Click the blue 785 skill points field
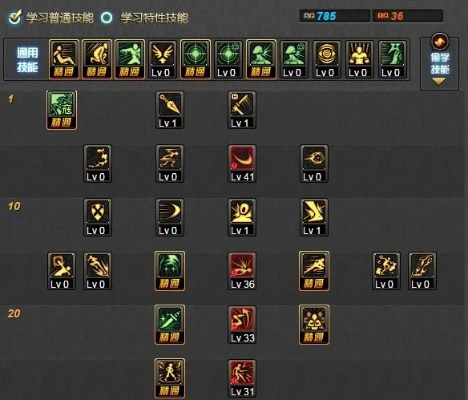This screenshot has width=468, height=400. pyautogui.click(x=335, y=16)
